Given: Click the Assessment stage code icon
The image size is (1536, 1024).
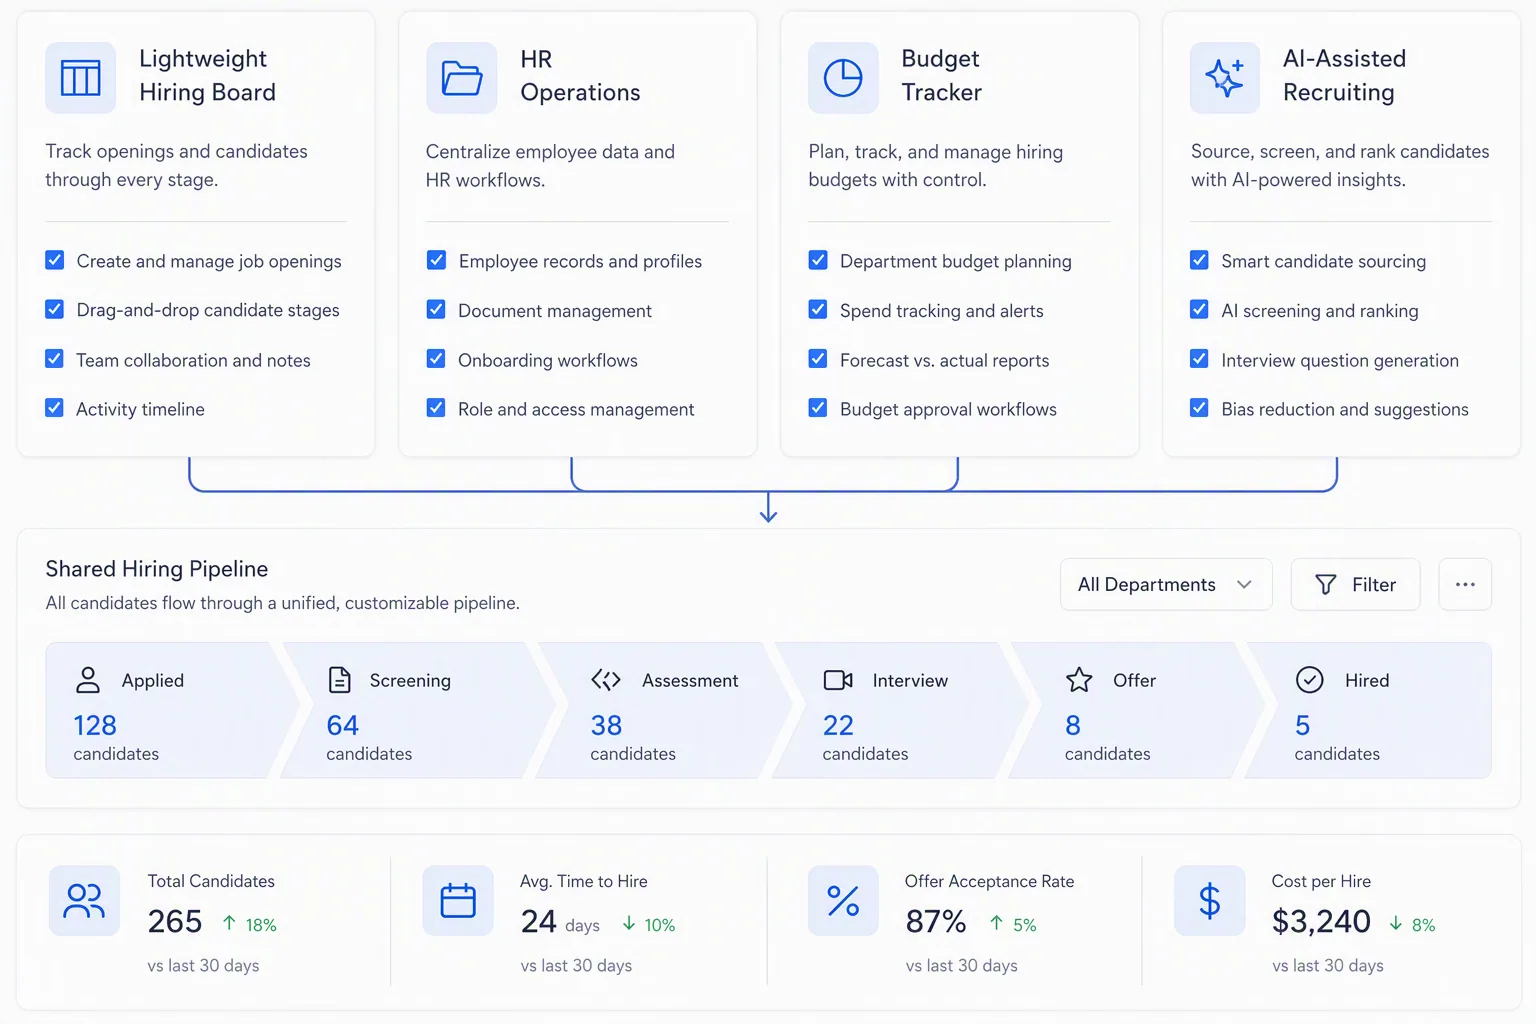Looking at the screenshot, I should point(606,680).
